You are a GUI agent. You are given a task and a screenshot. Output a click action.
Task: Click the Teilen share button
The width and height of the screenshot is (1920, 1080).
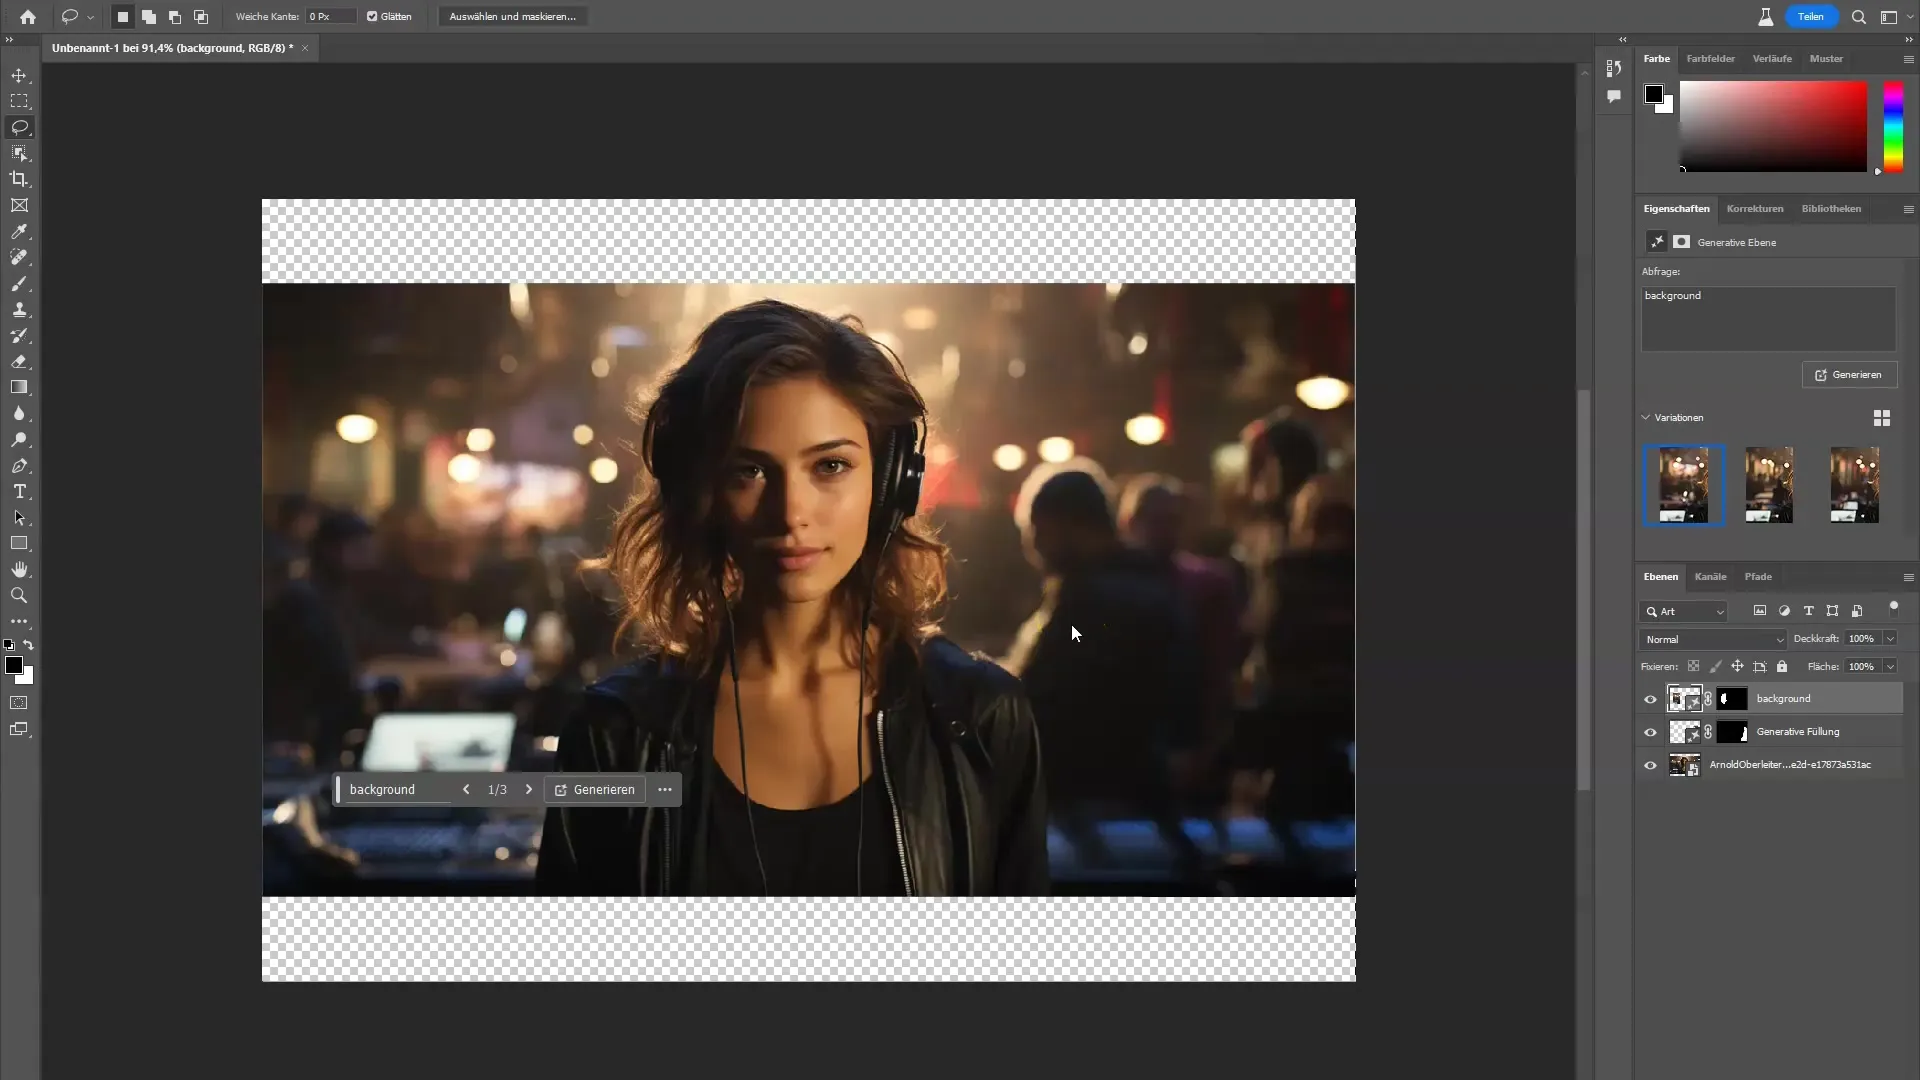click(1810, 16)
